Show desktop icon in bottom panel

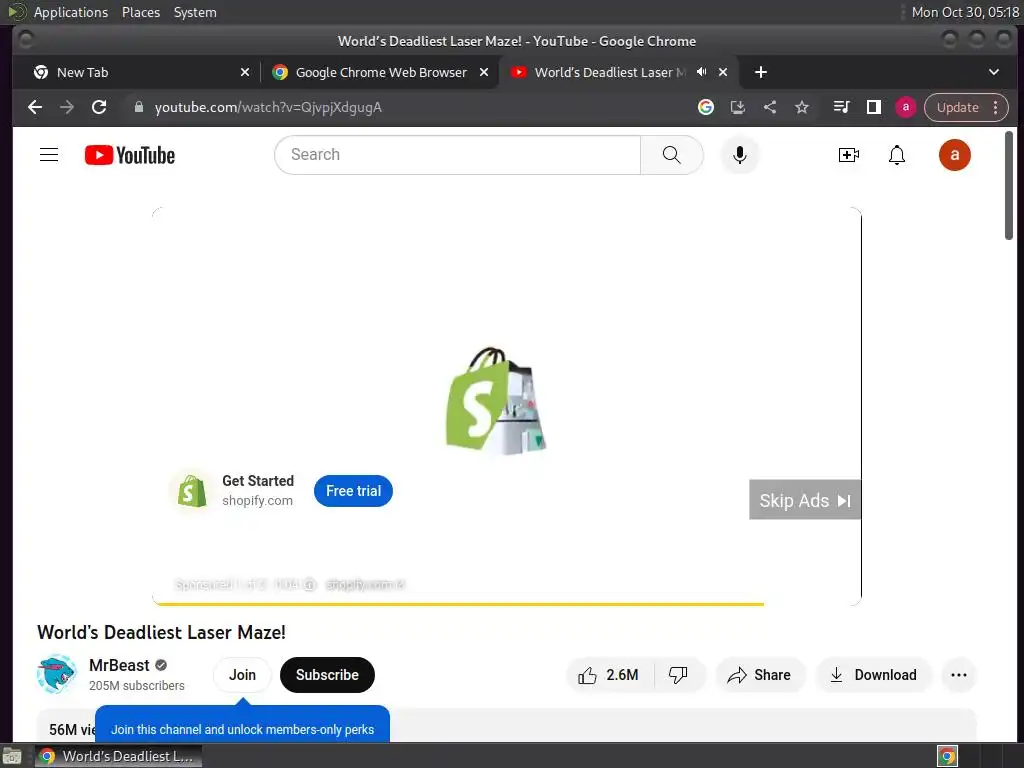(12, 757)
